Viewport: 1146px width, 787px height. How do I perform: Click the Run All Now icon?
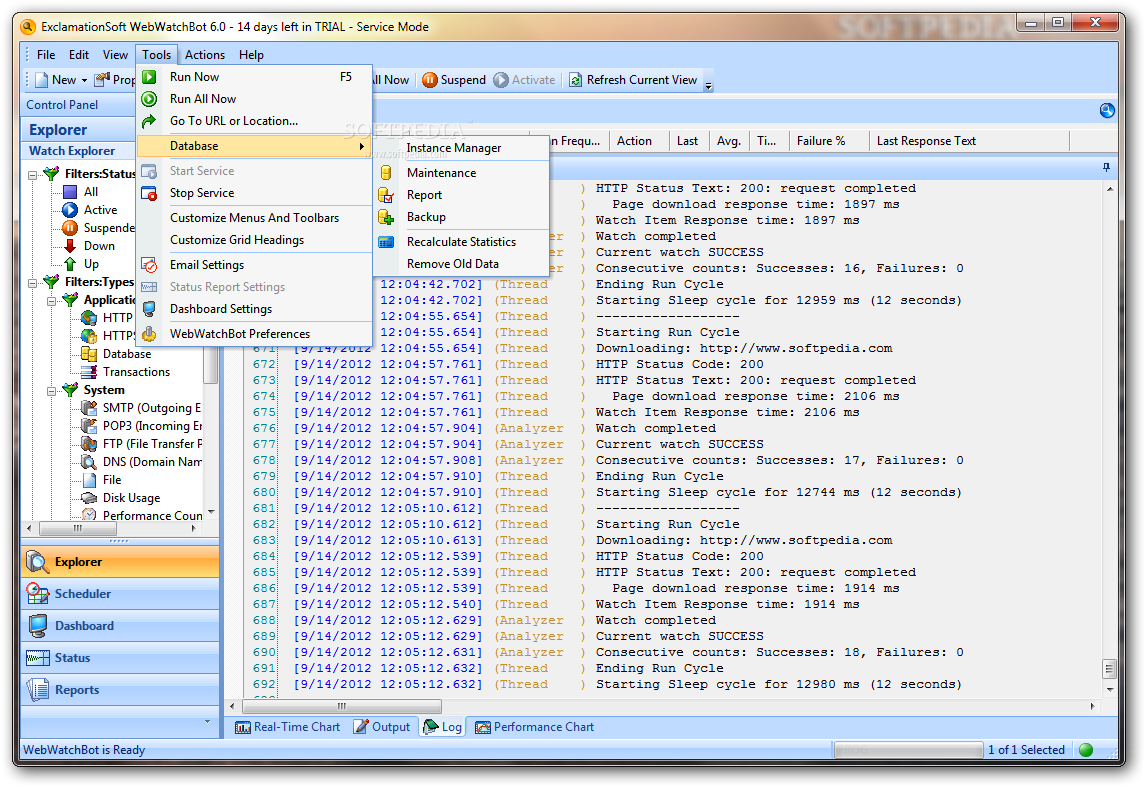[149, 99]
